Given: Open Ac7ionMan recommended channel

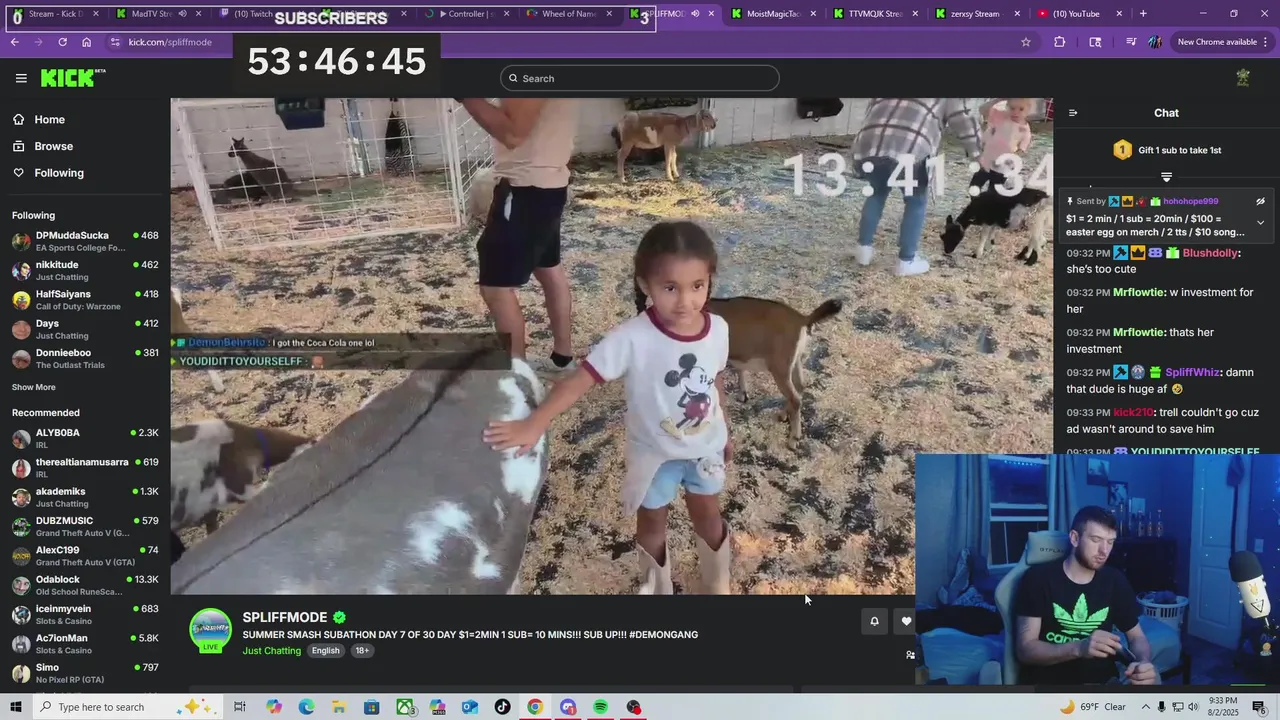Looking at the screenshot, I should (x=85, y=643).
